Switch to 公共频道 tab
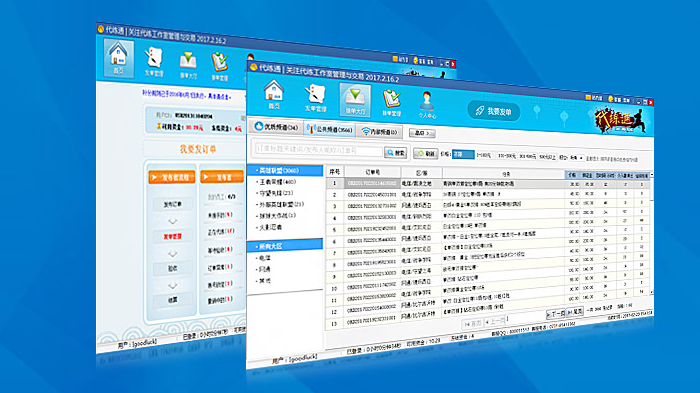This screenshot has width=700, height=393. [329, 129]
